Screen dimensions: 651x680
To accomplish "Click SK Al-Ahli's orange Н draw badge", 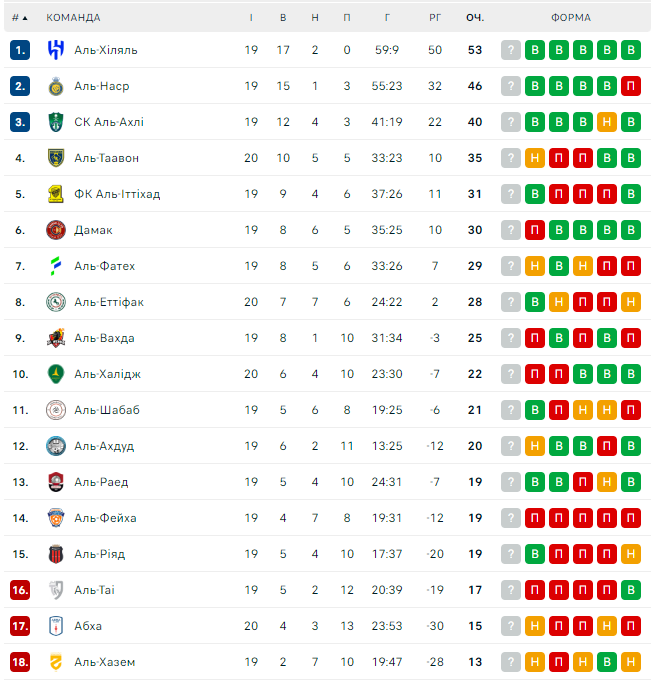I will (606, 122).
